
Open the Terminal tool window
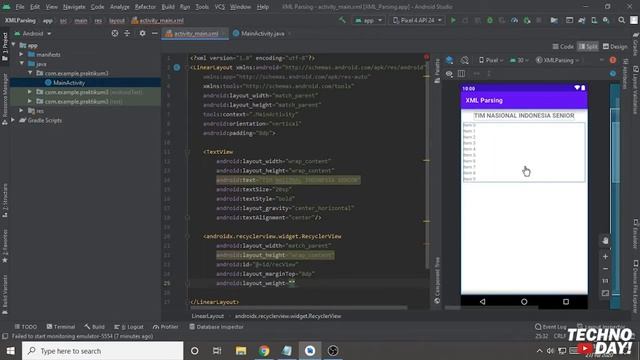pyautogui.click(x=61, y=327)
